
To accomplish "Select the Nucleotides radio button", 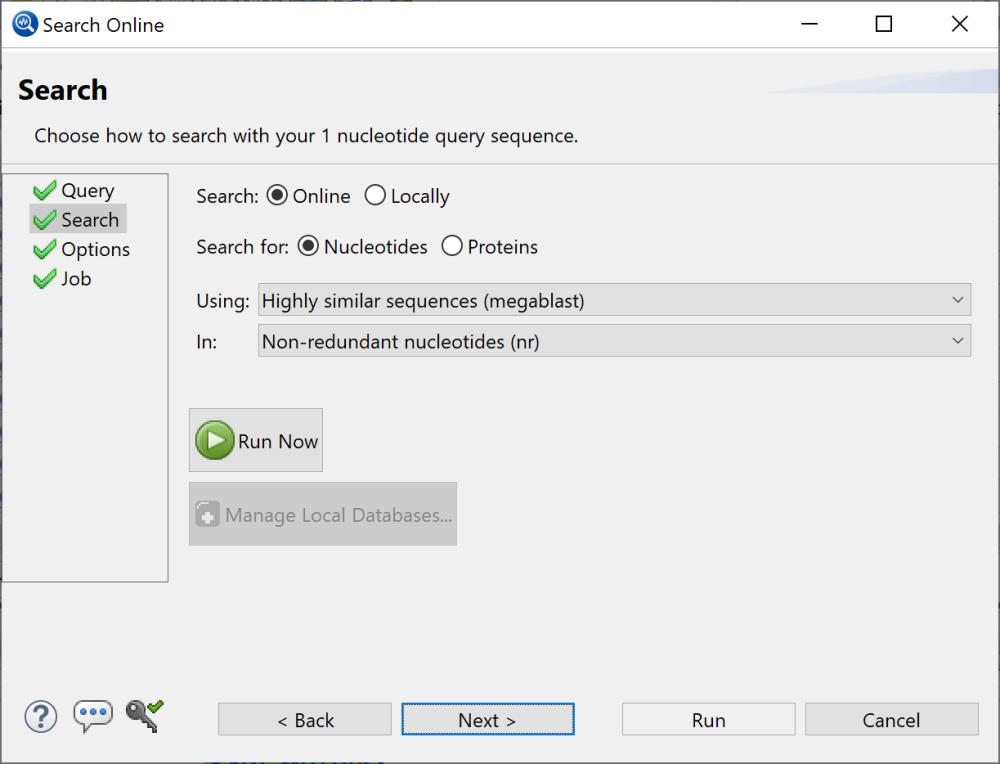I will [x=309, y=246].
